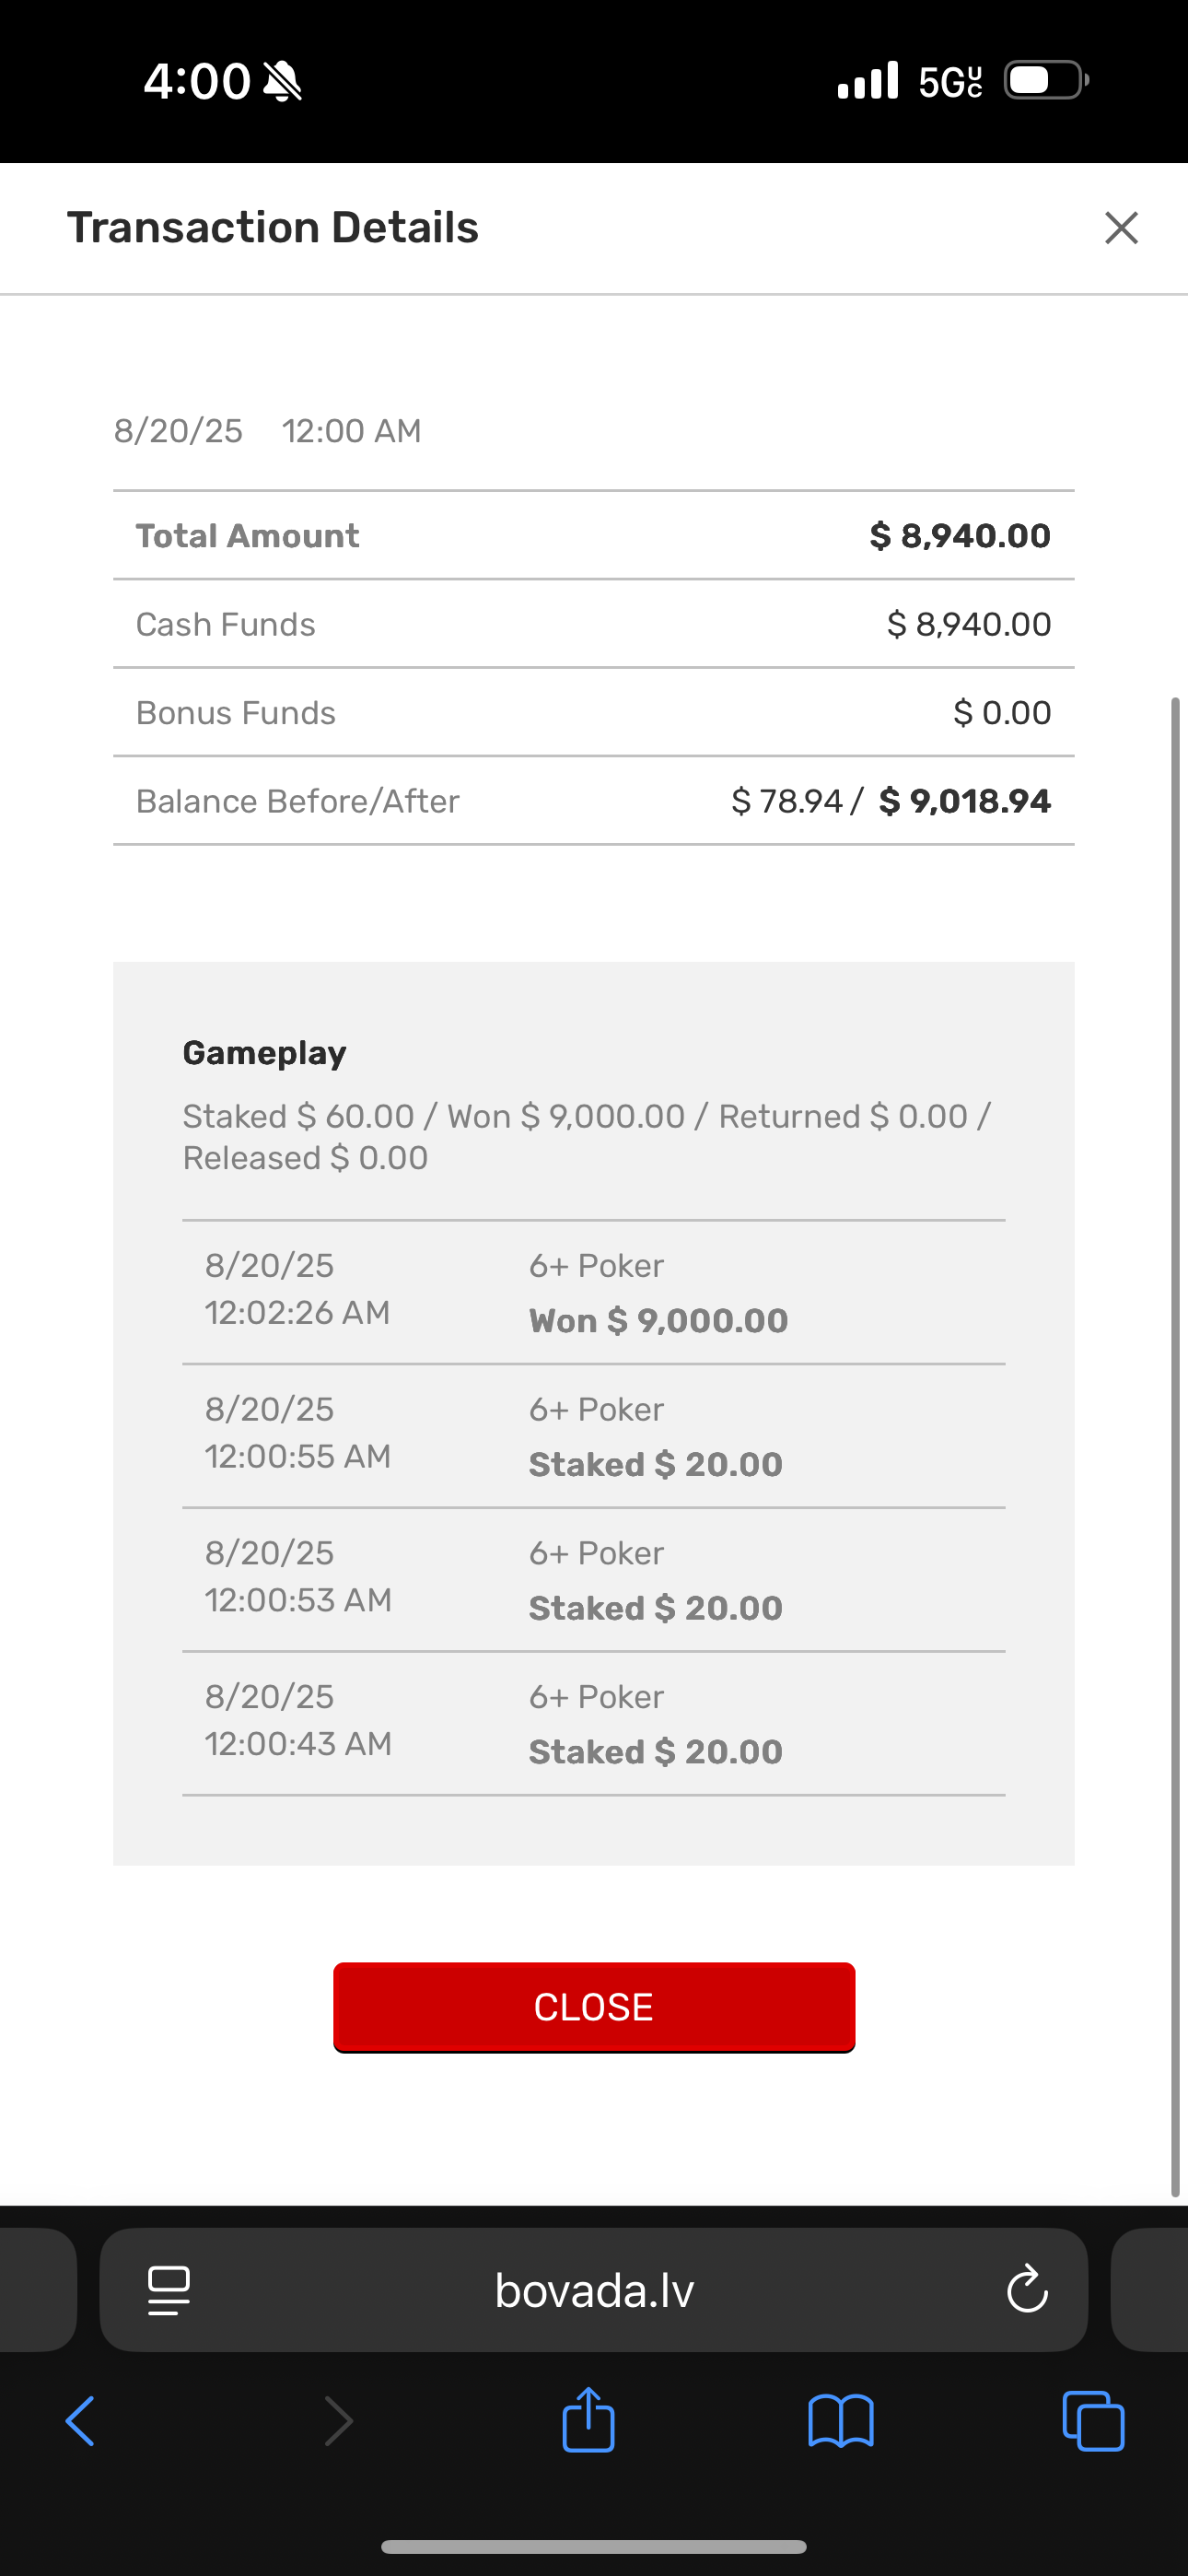Tap the bovada.lv address bar

coord(594,2290)
